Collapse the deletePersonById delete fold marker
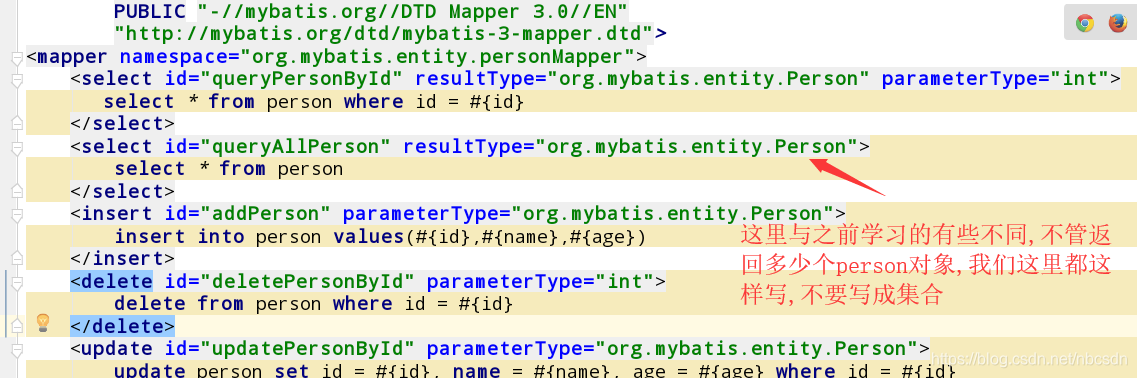Image resolution: width=1137 pixels, height=378 pixels. tap(17, 282)
